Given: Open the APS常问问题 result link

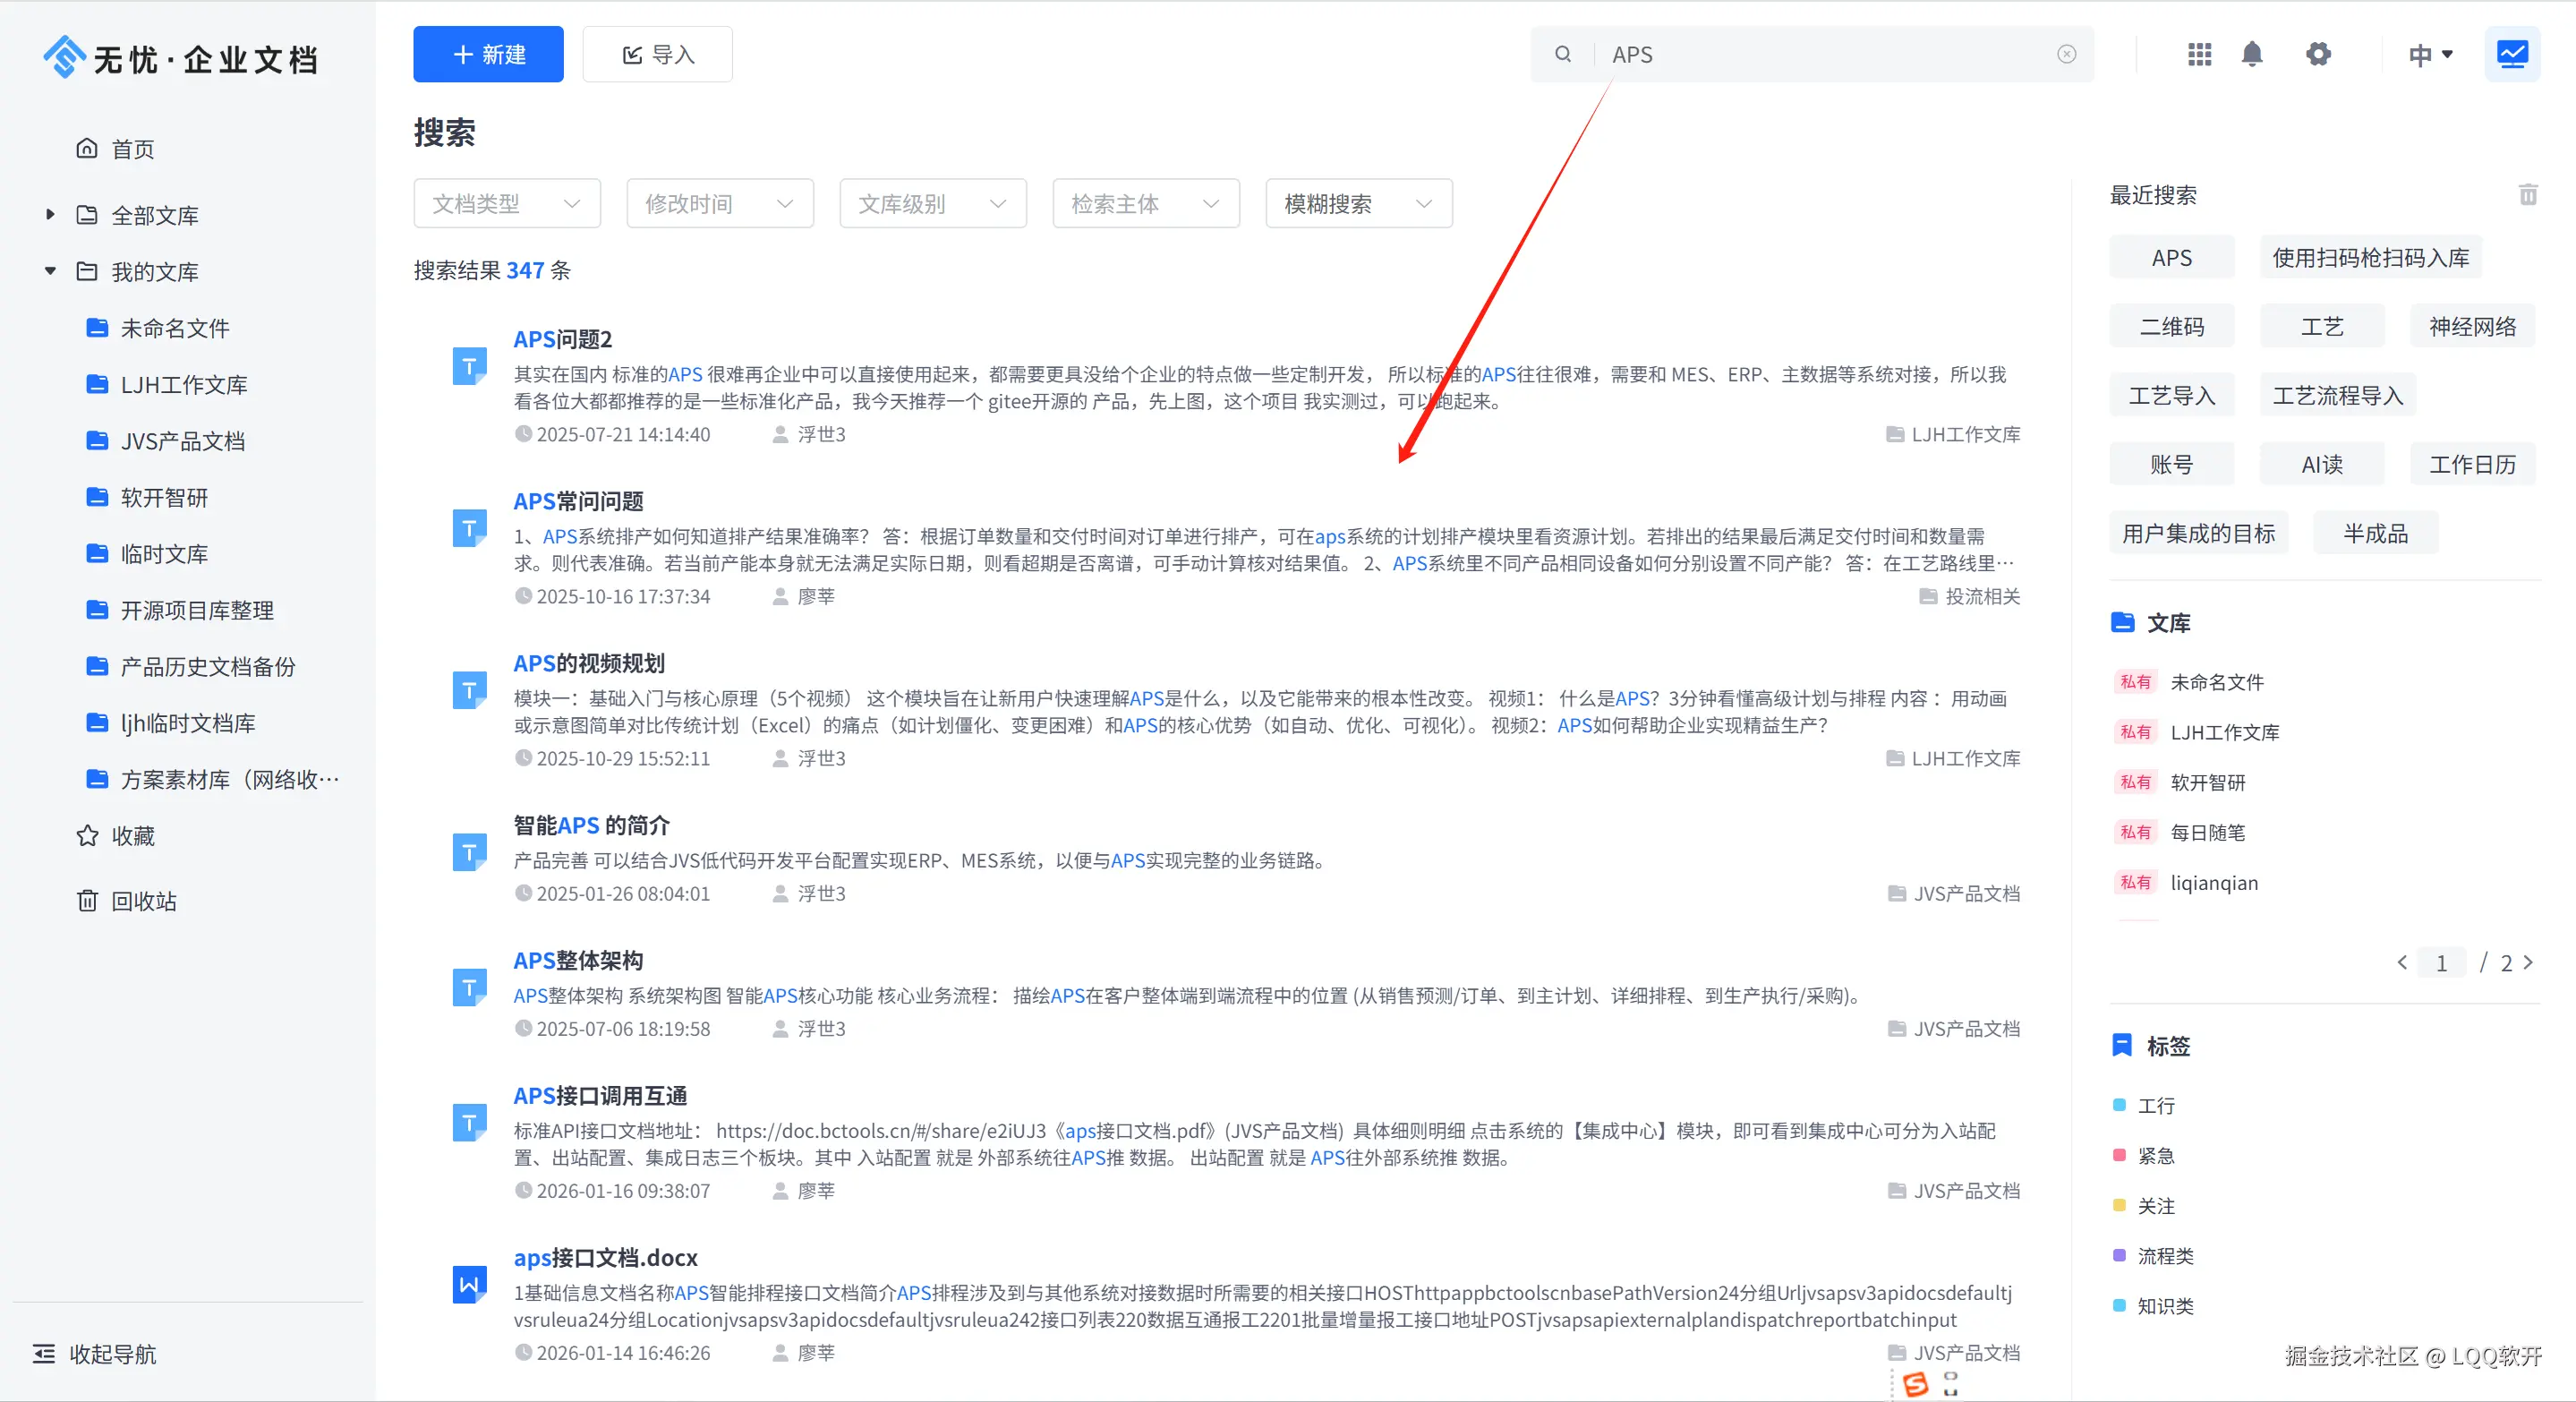Looking at the screenshot, I should pos(578,501).
